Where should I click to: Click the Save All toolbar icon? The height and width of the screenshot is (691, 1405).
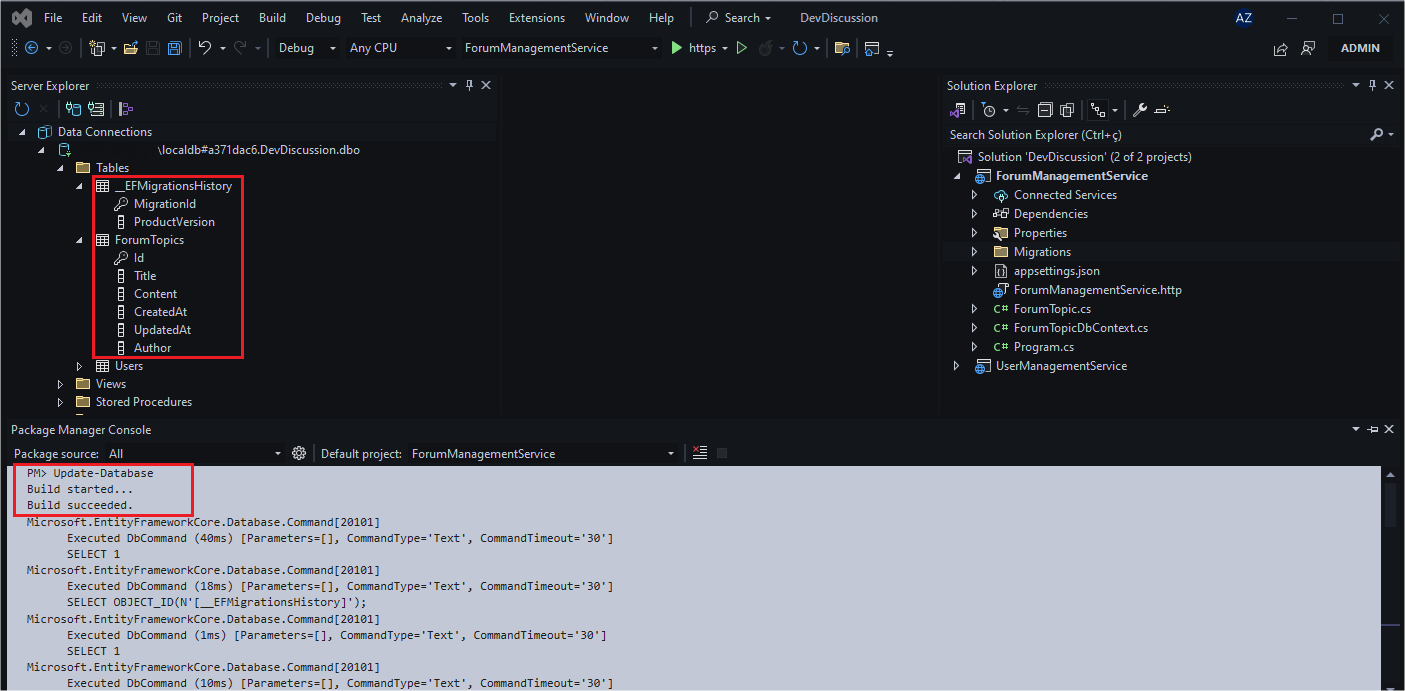[174, 48]
